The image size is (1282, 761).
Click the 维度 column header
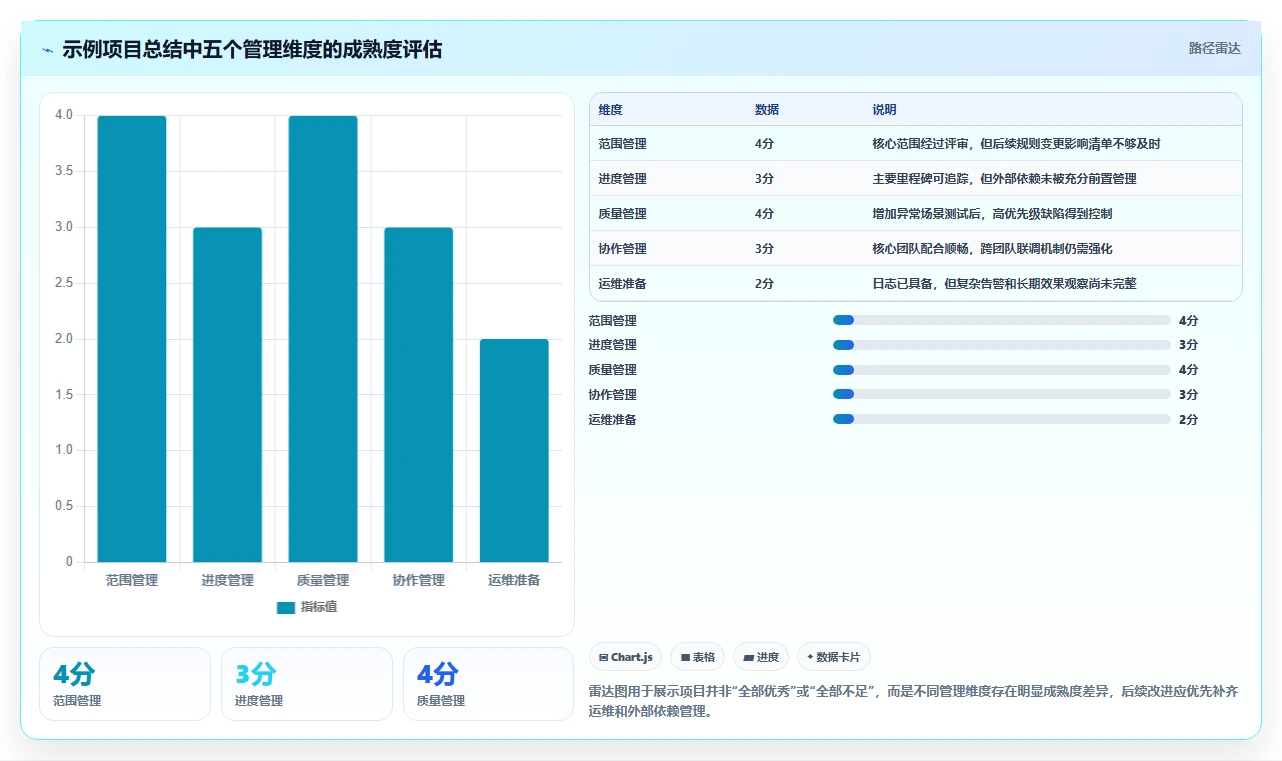[610, 109]
